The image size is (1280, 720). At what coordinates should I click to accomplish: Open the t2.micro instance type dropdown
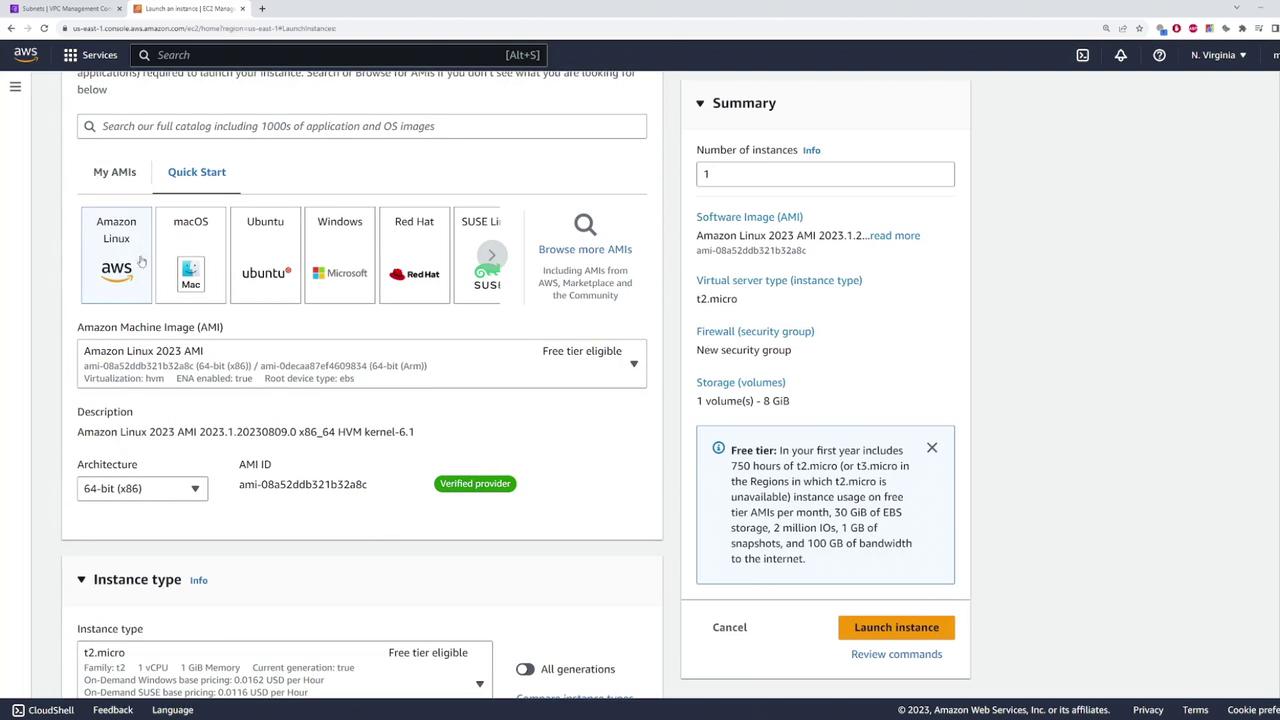coord(285,671)
